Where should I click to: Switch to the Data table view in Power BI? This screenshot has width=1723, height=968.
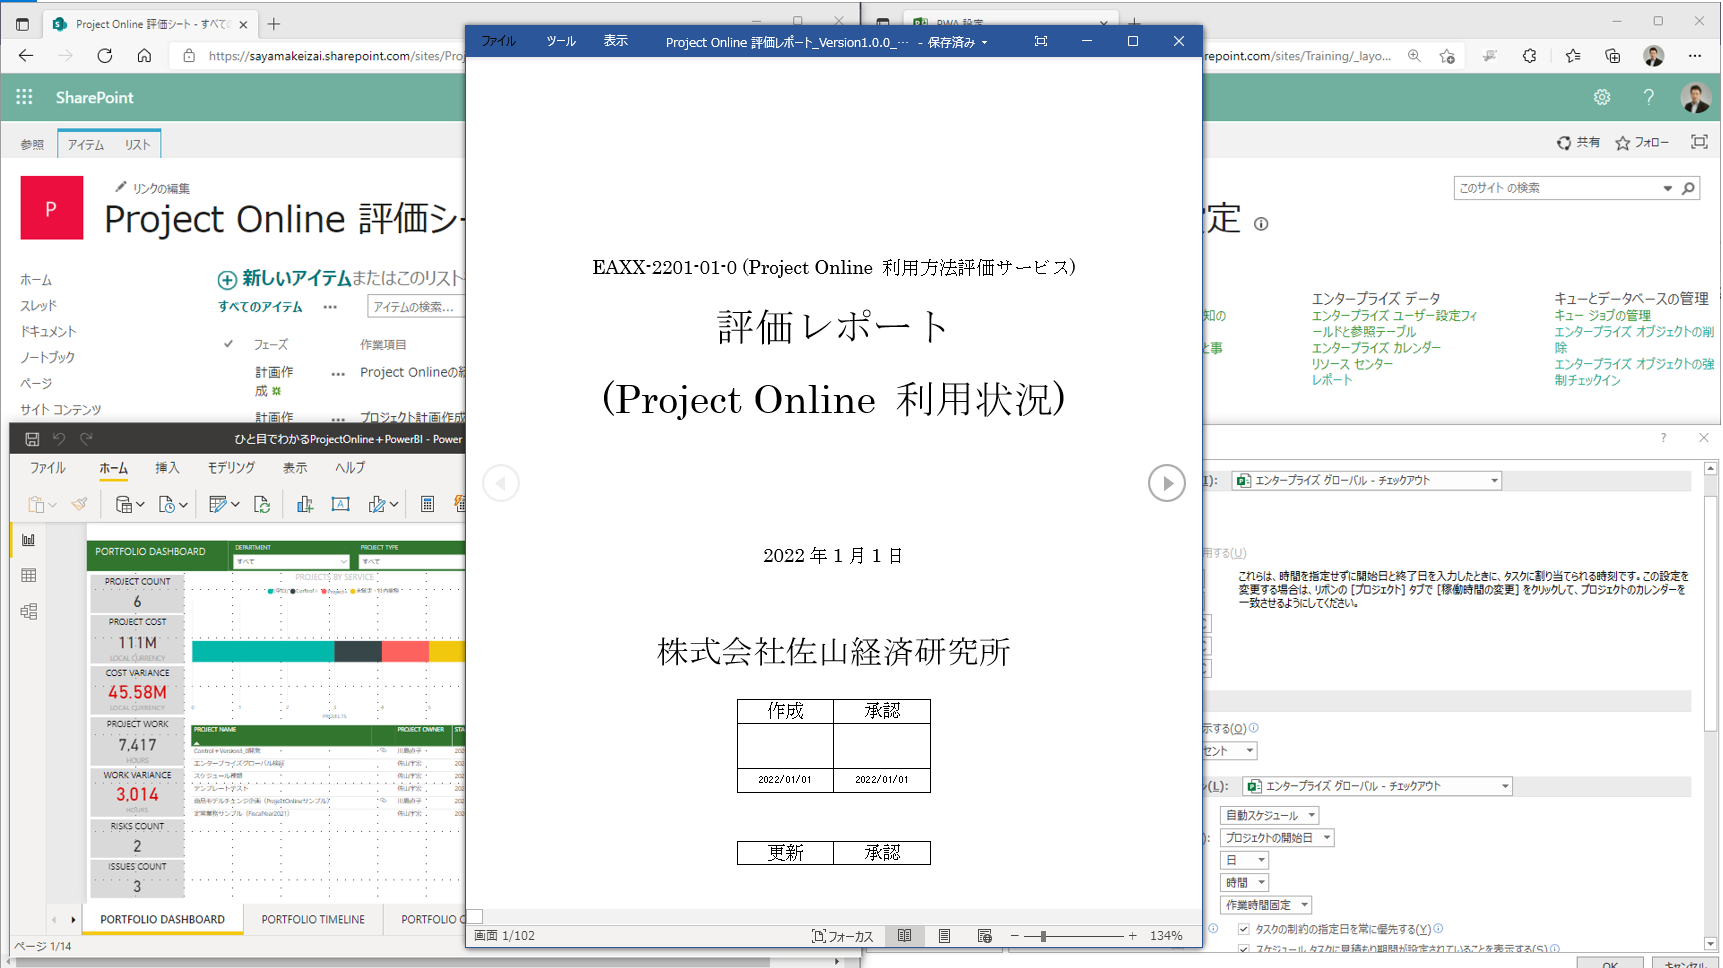click(x=28, y=575)
